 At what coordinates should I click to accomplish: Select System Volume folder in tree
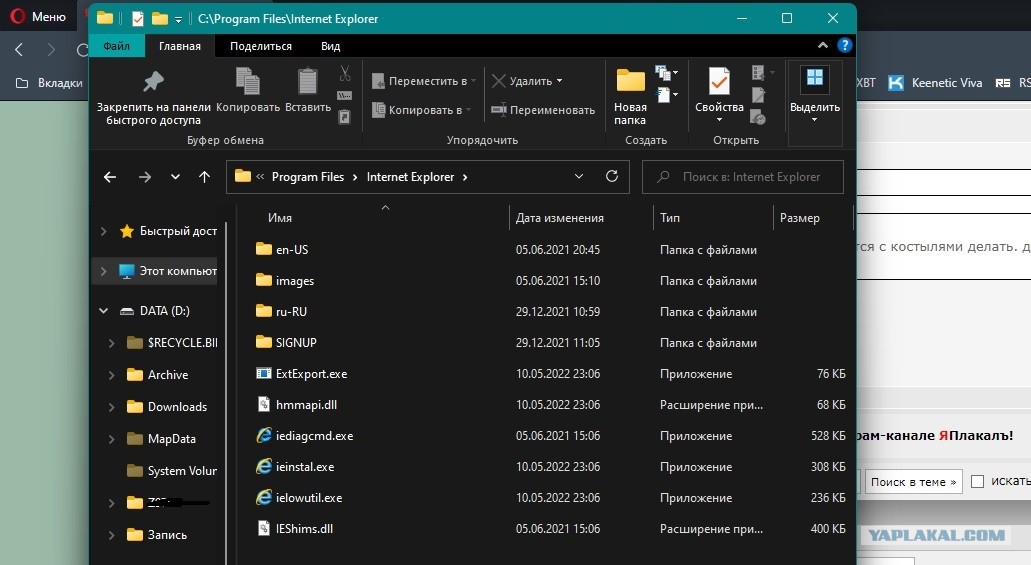click(172, 471)
